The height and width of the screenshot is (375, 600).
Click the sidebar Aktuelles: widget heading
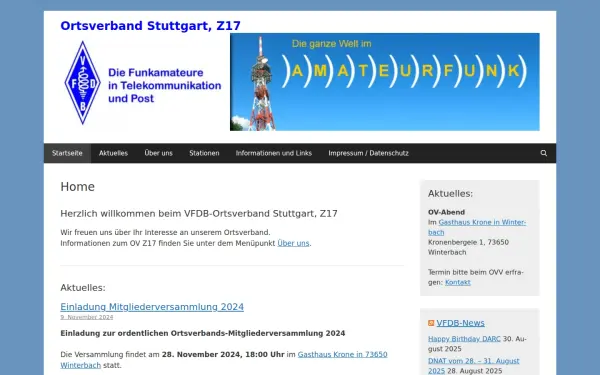point(450,194)
